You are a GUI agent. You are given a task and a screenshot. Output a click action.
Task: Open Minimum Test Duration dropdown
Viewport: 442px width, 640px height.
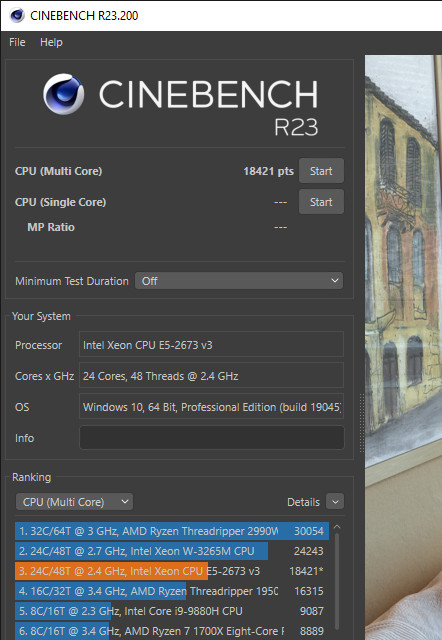click(239, 281)
